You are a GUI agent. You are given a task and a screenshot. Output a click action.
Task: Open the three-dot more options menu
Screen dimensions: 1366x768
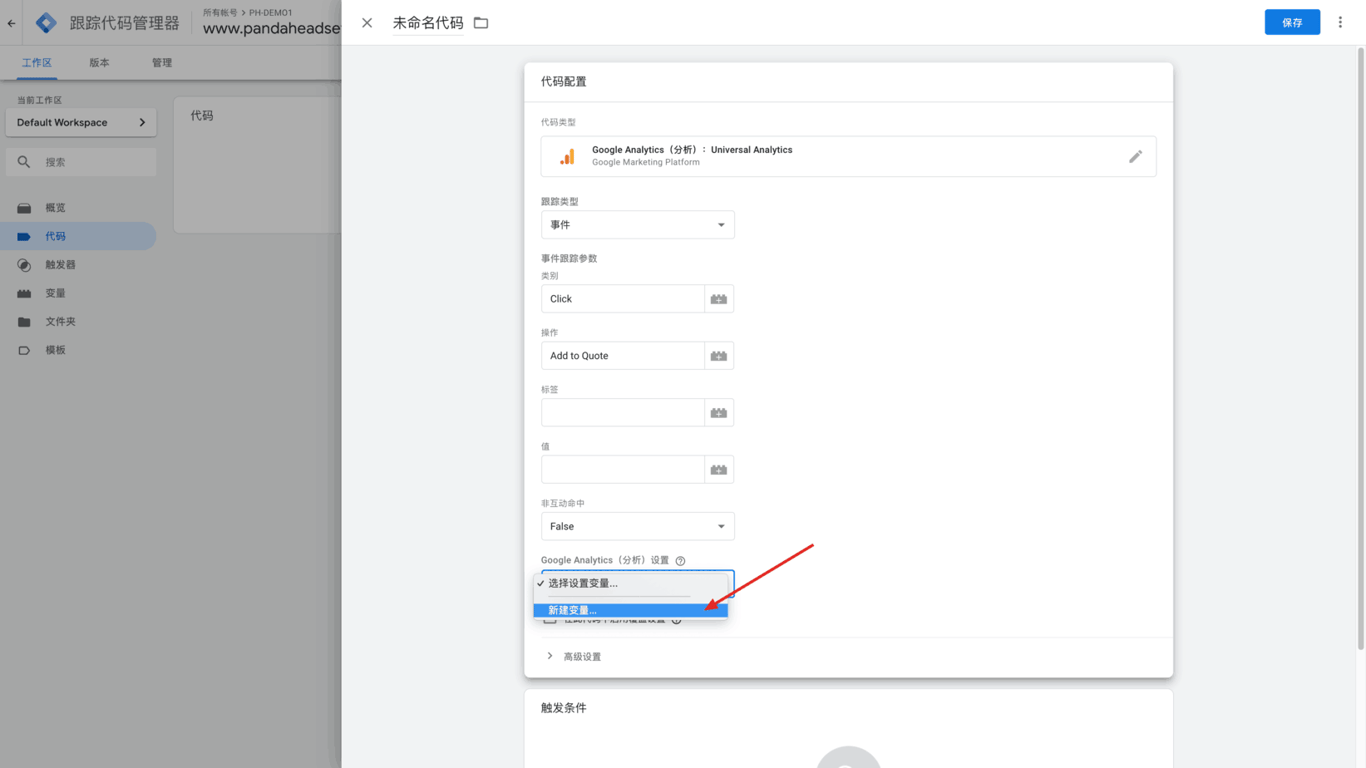(1340, 22)
